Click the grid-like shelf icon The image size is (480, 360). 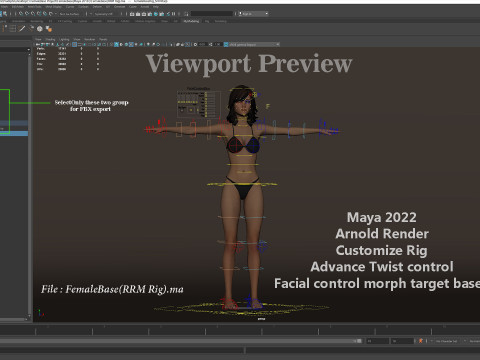coord(12,29)
